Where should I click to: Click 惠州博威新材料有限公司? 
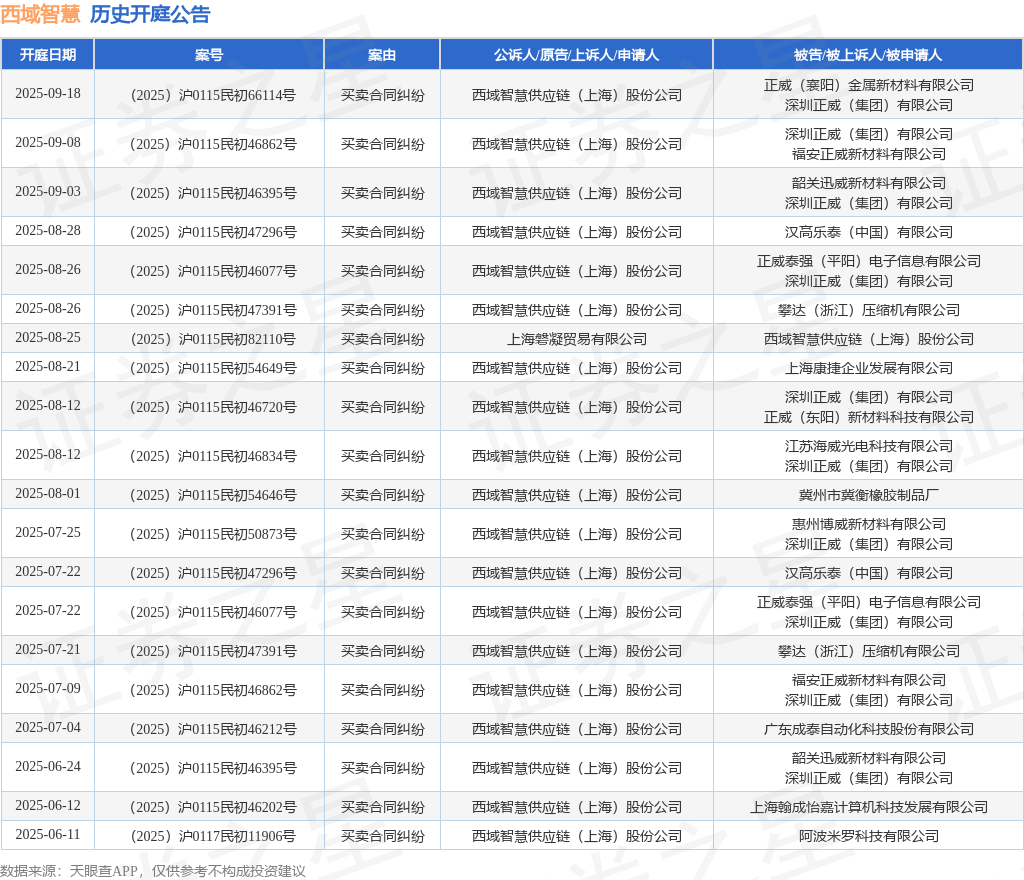click(x=869, y=524)
